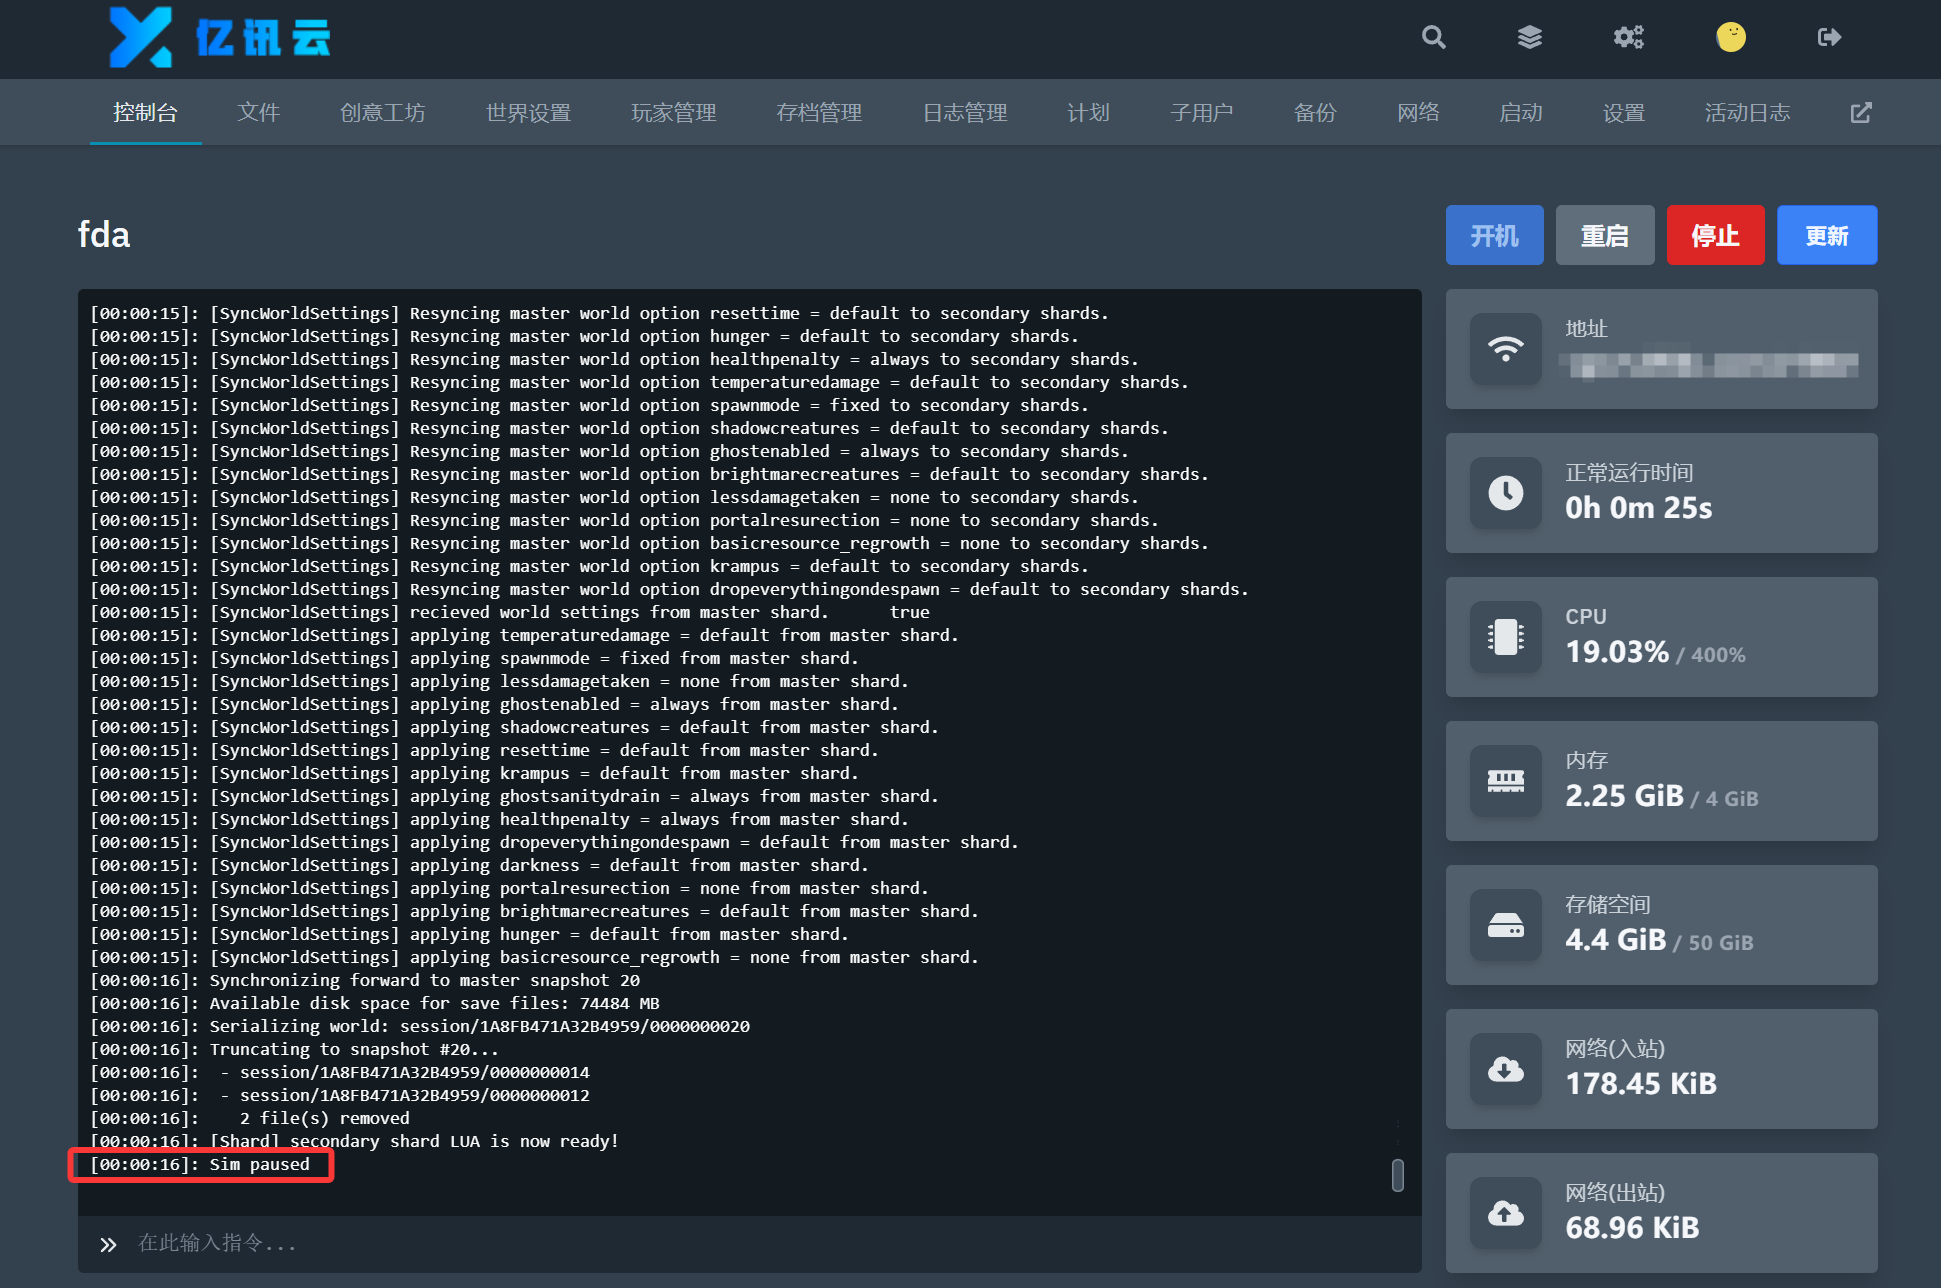Click outbound traffic value 68.96 KiB

tap(1632, 1228)
